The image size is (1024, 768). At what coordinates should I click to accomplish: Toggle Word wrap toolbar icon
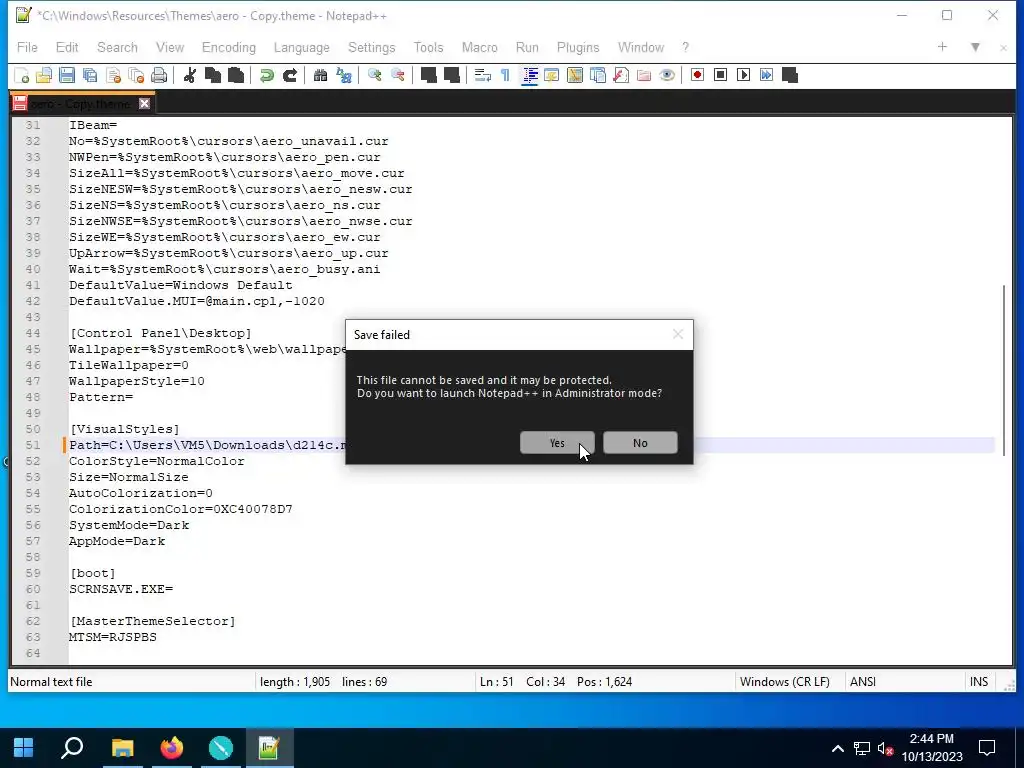click(x=483, y=76)
